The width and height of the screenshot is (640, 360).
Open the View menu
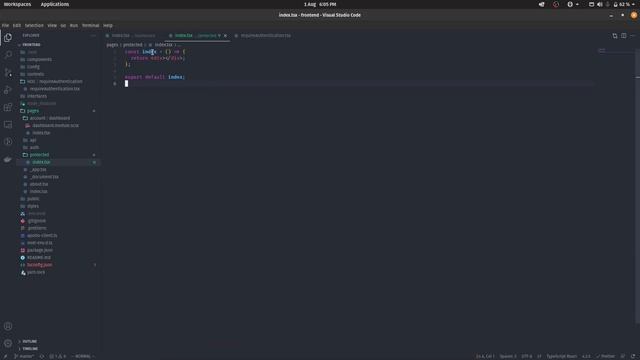click(52, 25)
